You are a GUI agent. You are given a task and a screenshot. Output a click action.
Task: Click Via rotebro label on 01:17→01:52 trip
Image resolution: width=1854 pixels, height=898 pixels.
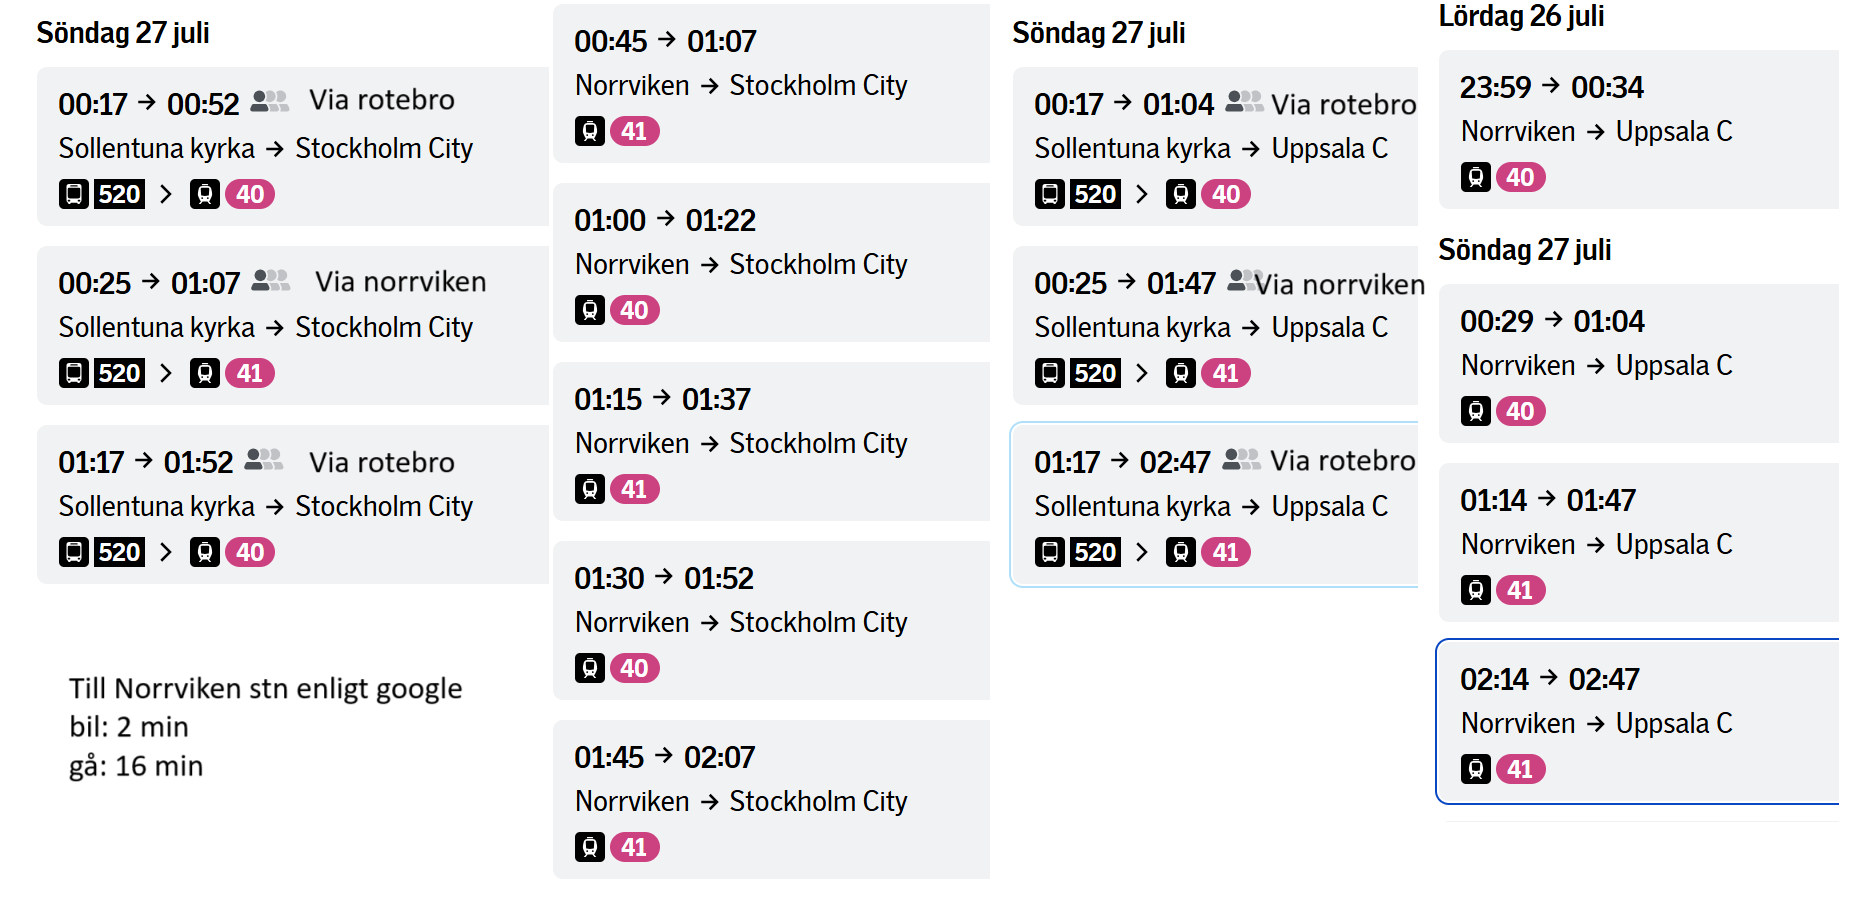[382, 462]
